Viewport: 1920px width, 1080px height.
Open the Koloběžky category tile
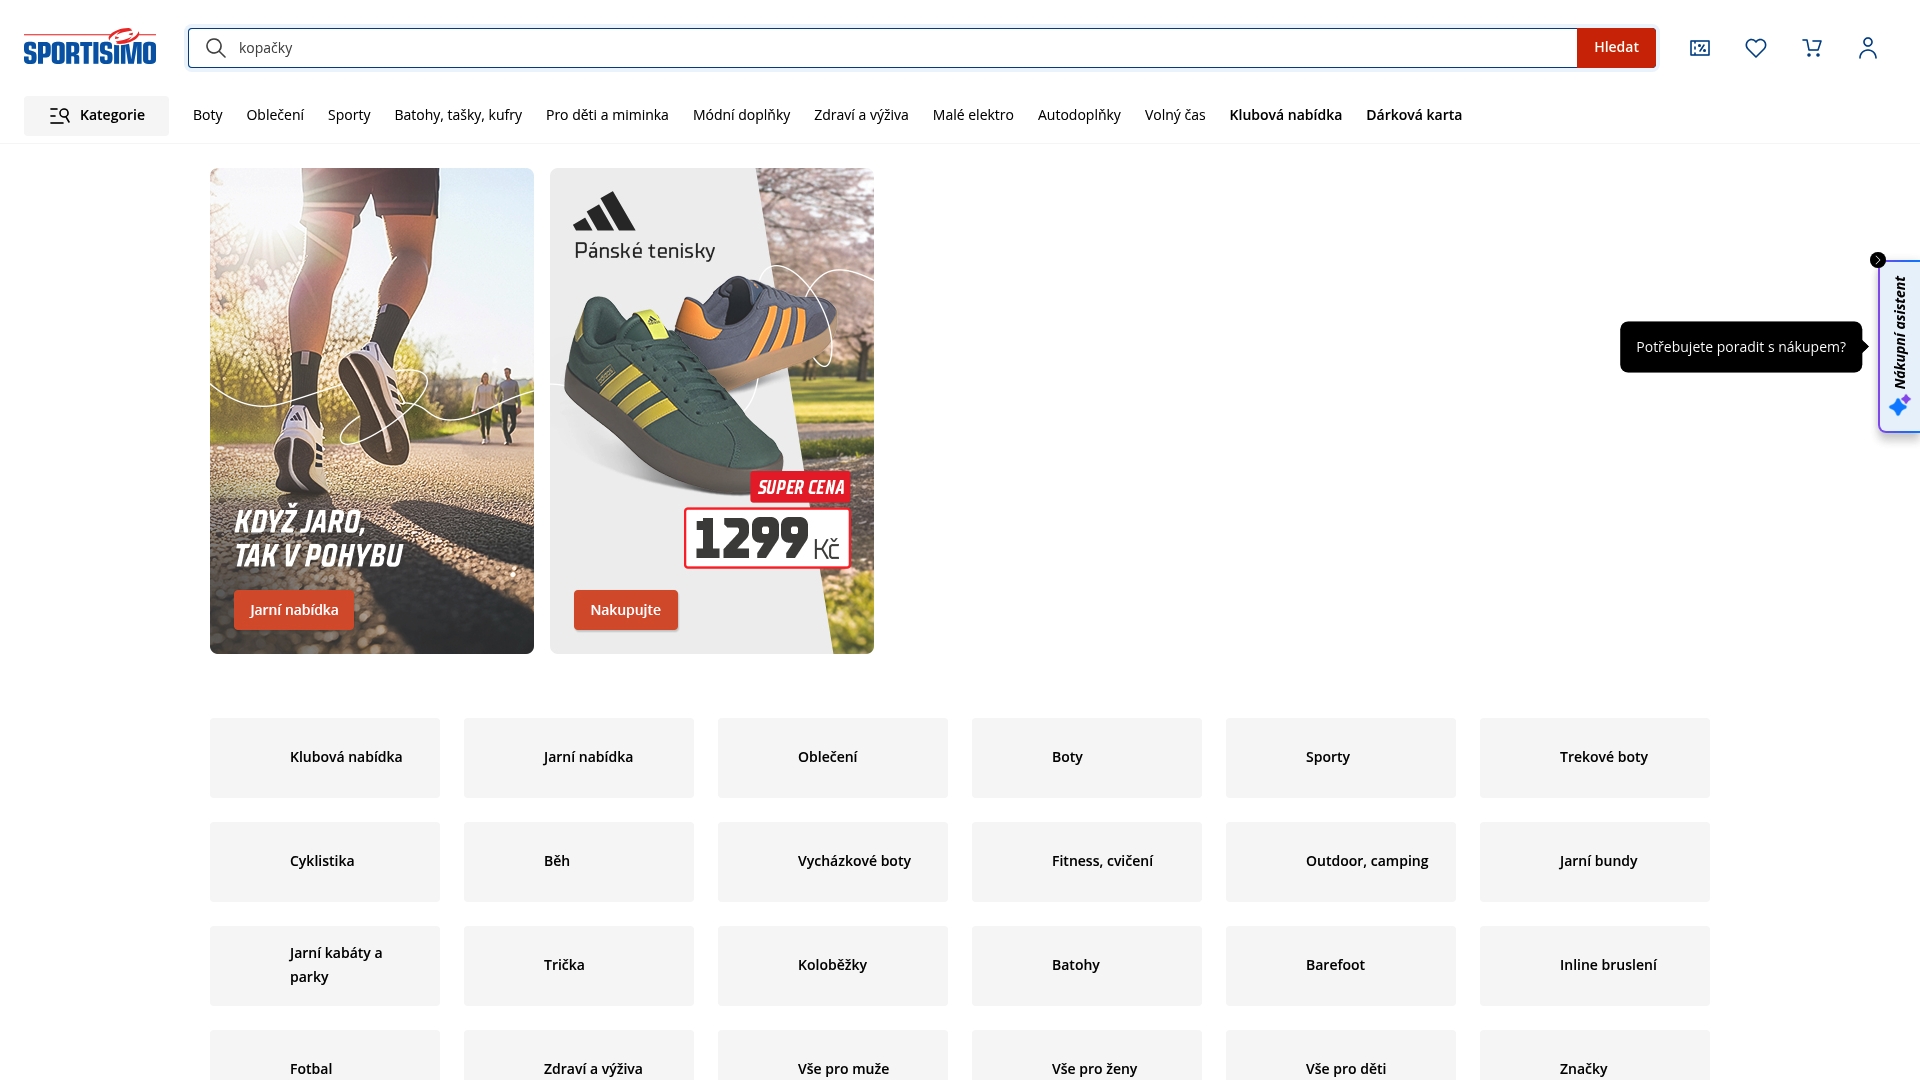tap(832, 965)
